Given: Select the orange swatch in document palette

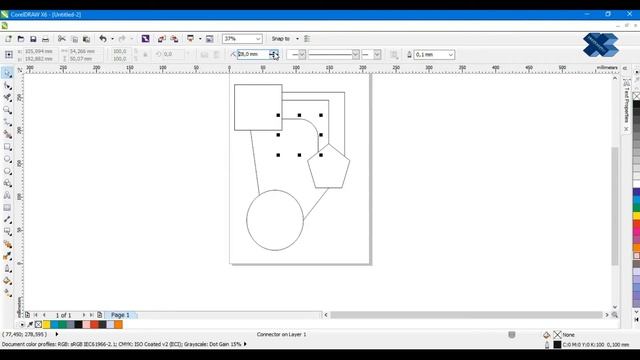Looking at the screenshot, I should [x=118, y=324].
